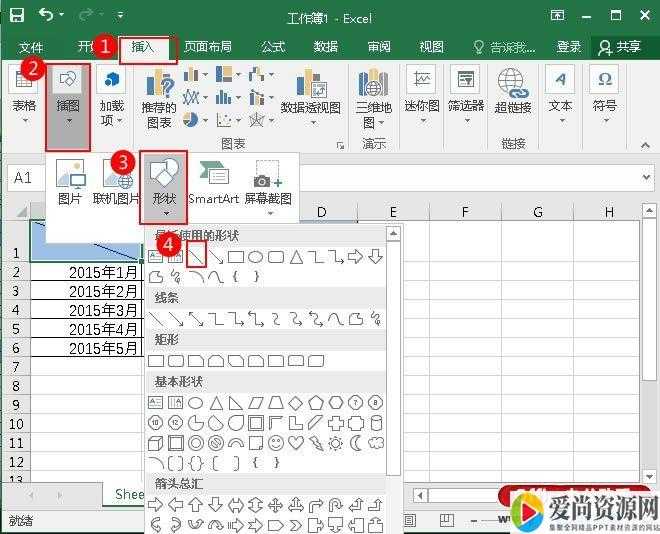Image resolution: width=660 pixels, height=534 pixels.
Task: Click the 共享 share button
Action: [619, 47]
